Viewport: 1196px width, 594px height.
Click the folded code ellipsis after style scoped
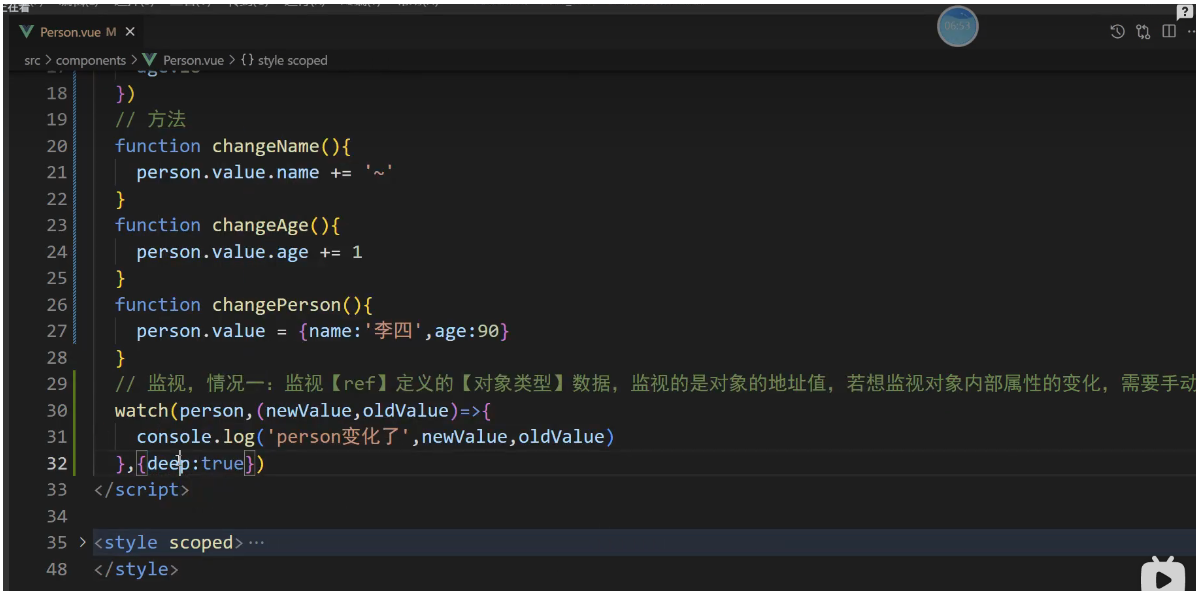[256, 543]
